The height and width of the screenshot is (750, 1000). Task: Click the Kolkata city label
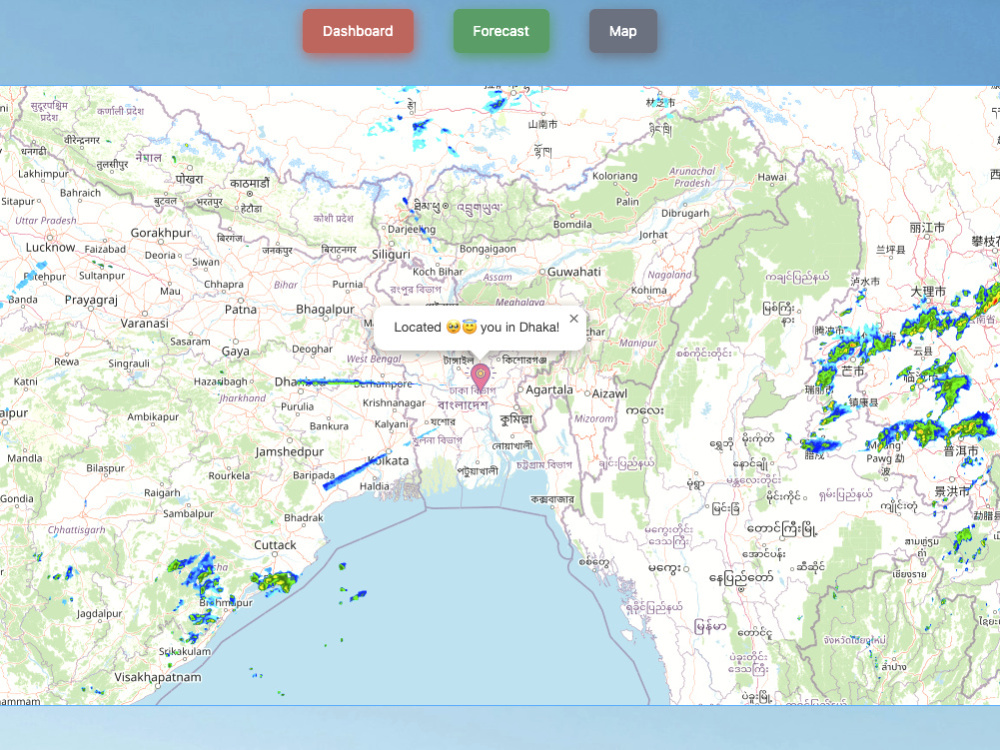[388, 460]
